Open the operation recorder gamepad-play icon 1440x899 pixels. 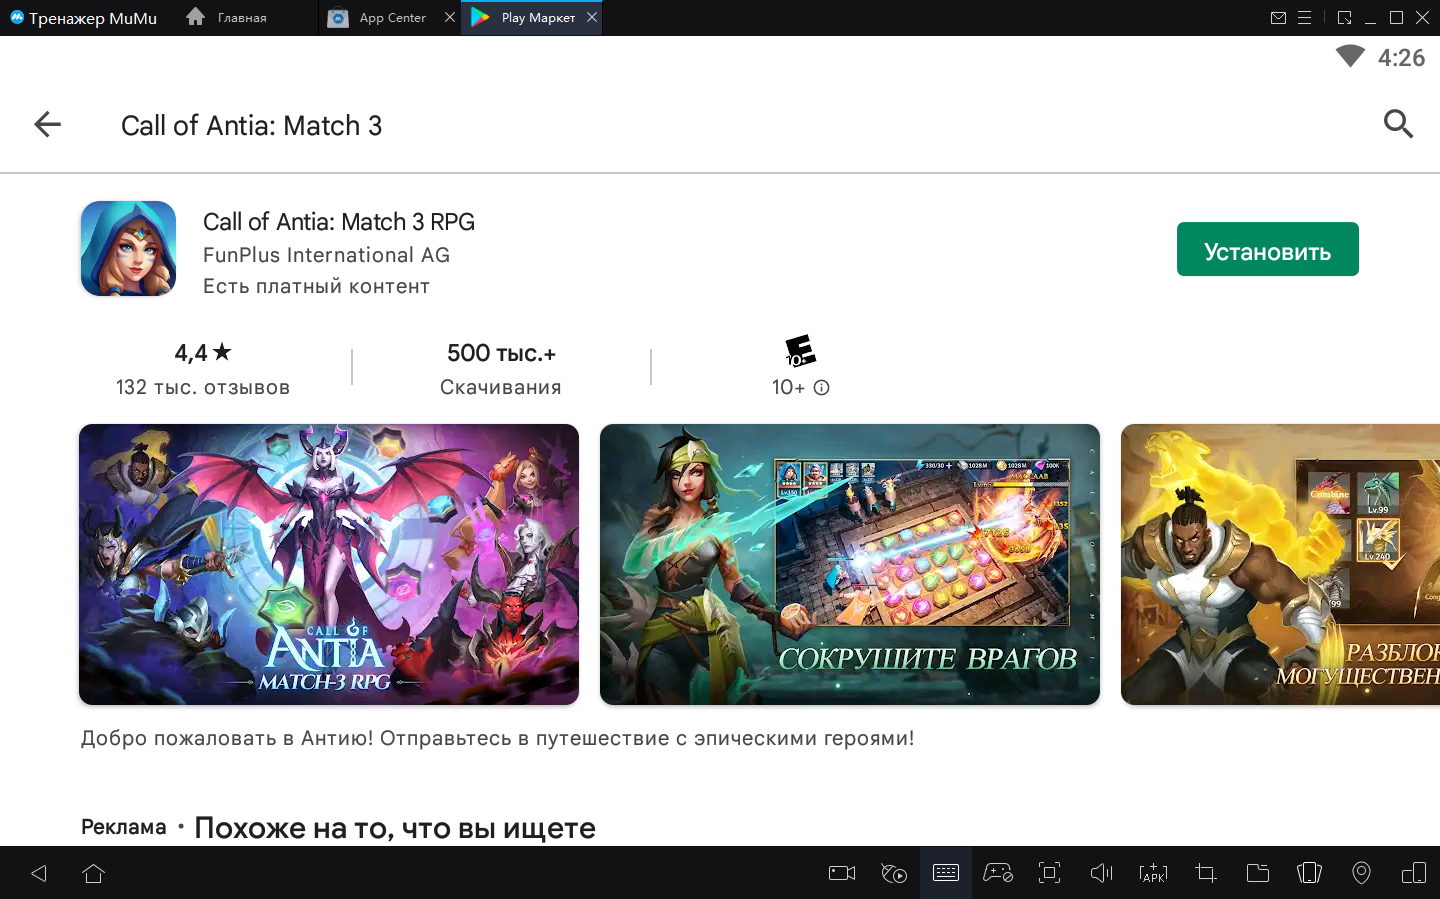(x=894, y=873)
